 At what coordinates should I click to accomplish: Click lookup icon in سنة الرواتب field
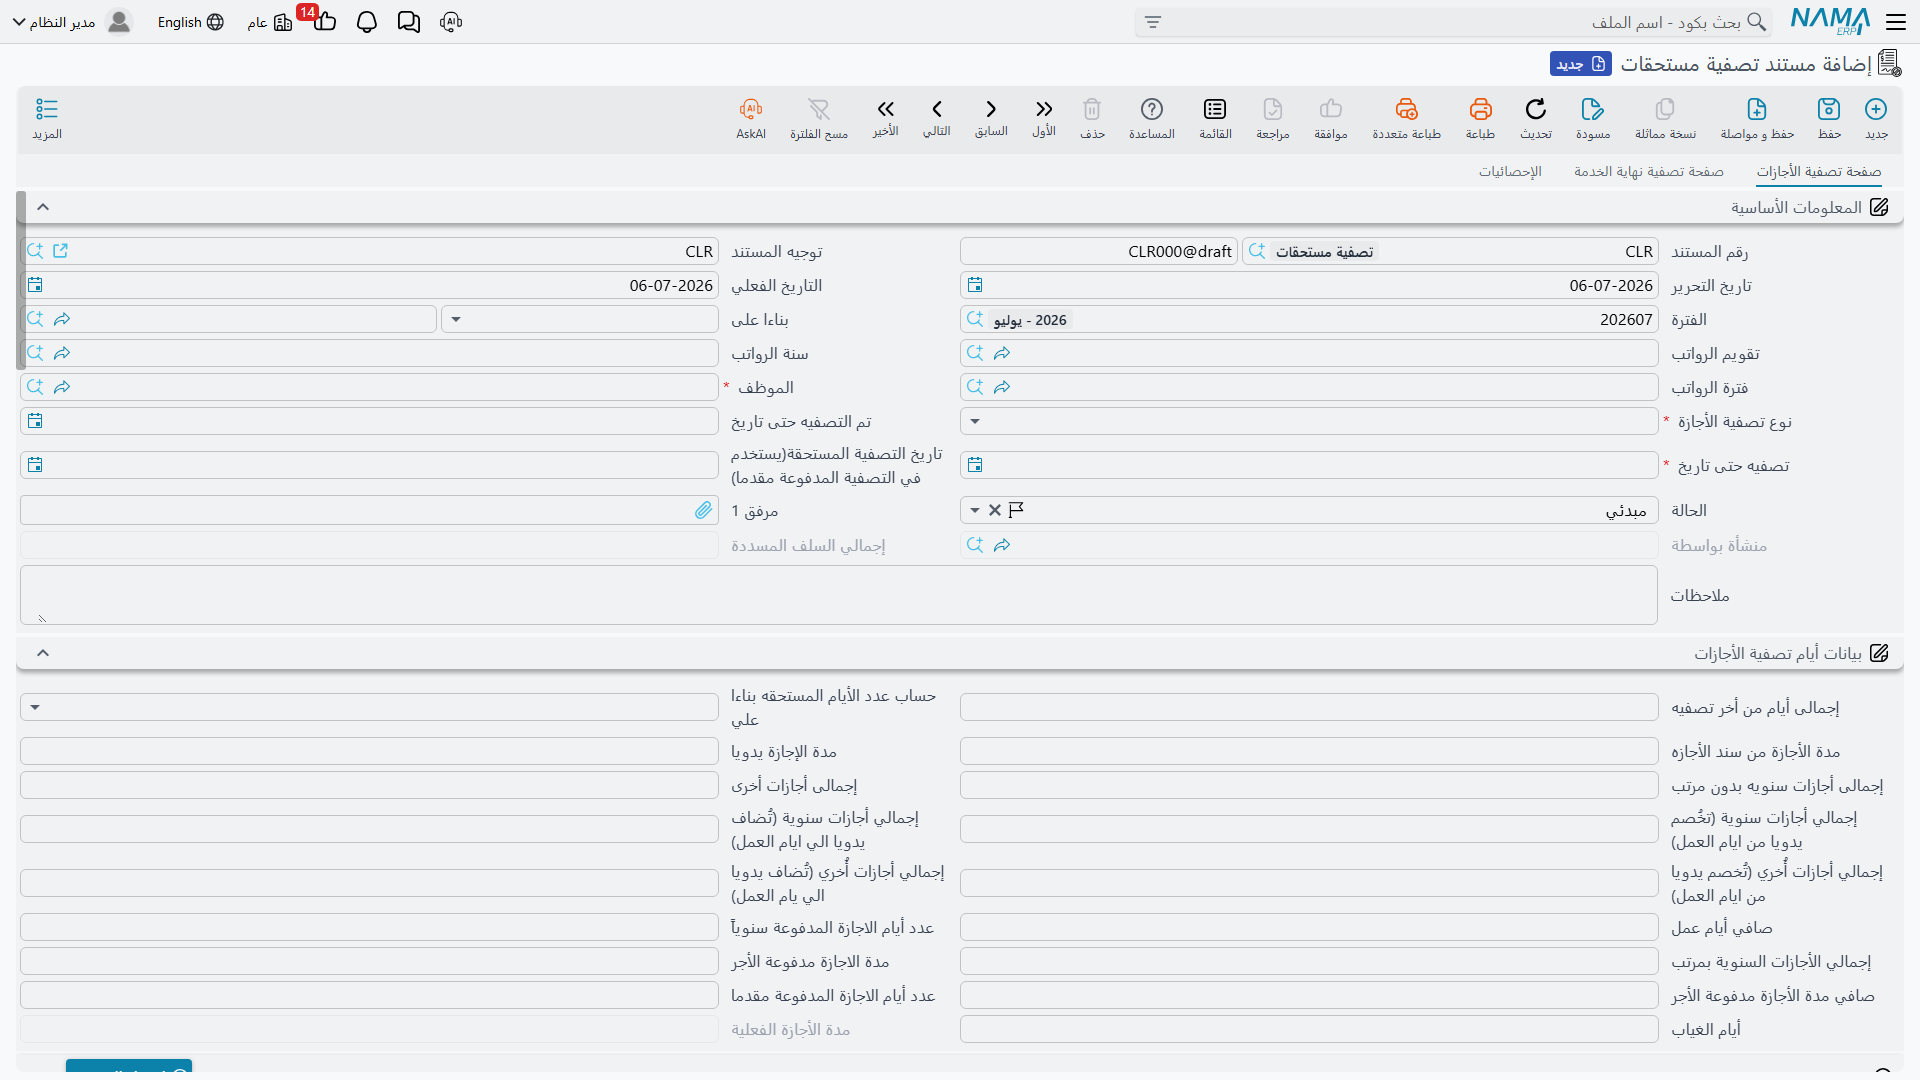point(35,353)
